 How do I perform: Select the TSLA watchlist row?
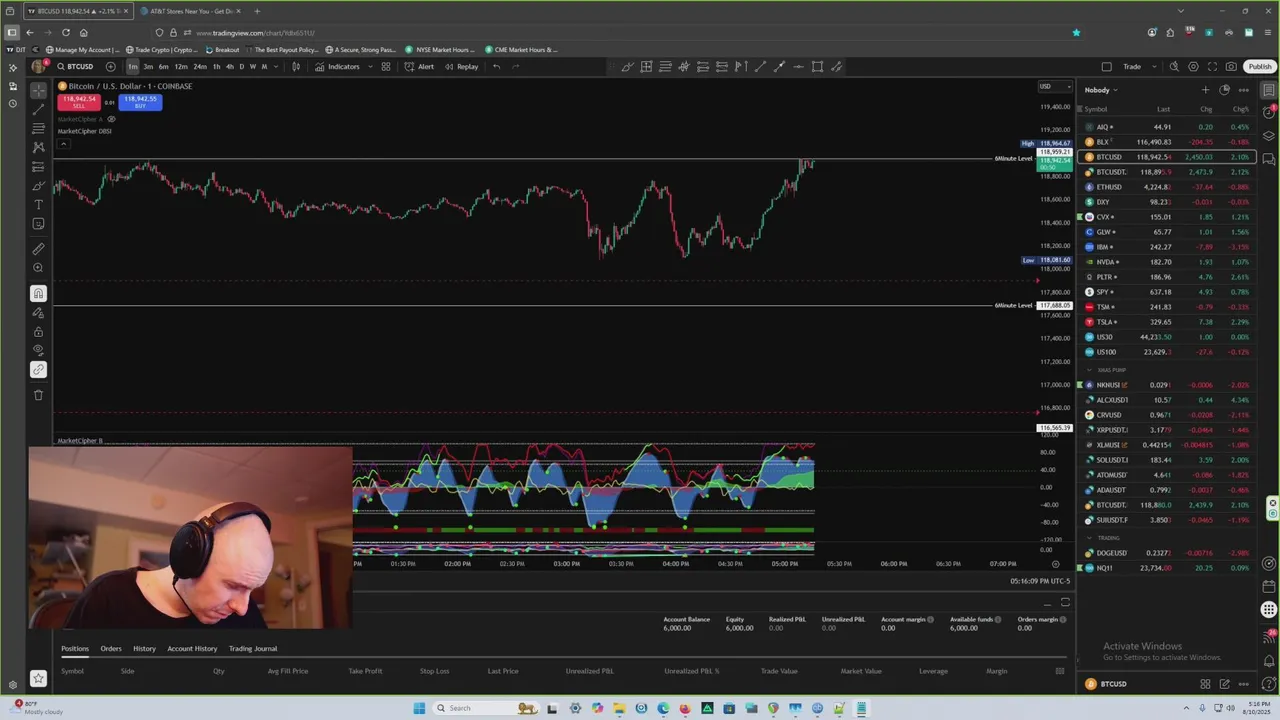coord(1167,322)
